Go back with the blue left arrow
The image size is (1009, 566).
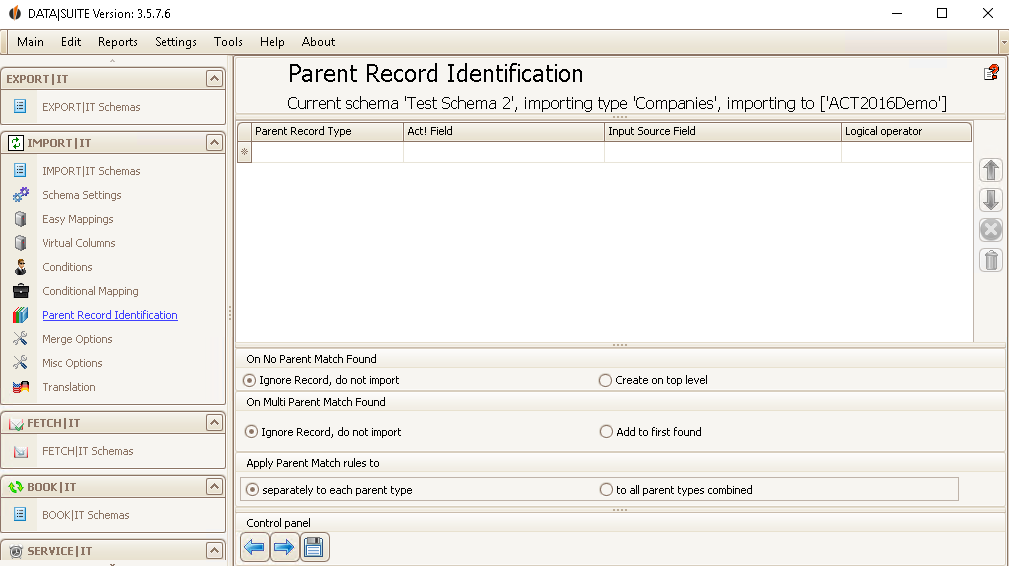pyautogui.click(x=255, y=547)
